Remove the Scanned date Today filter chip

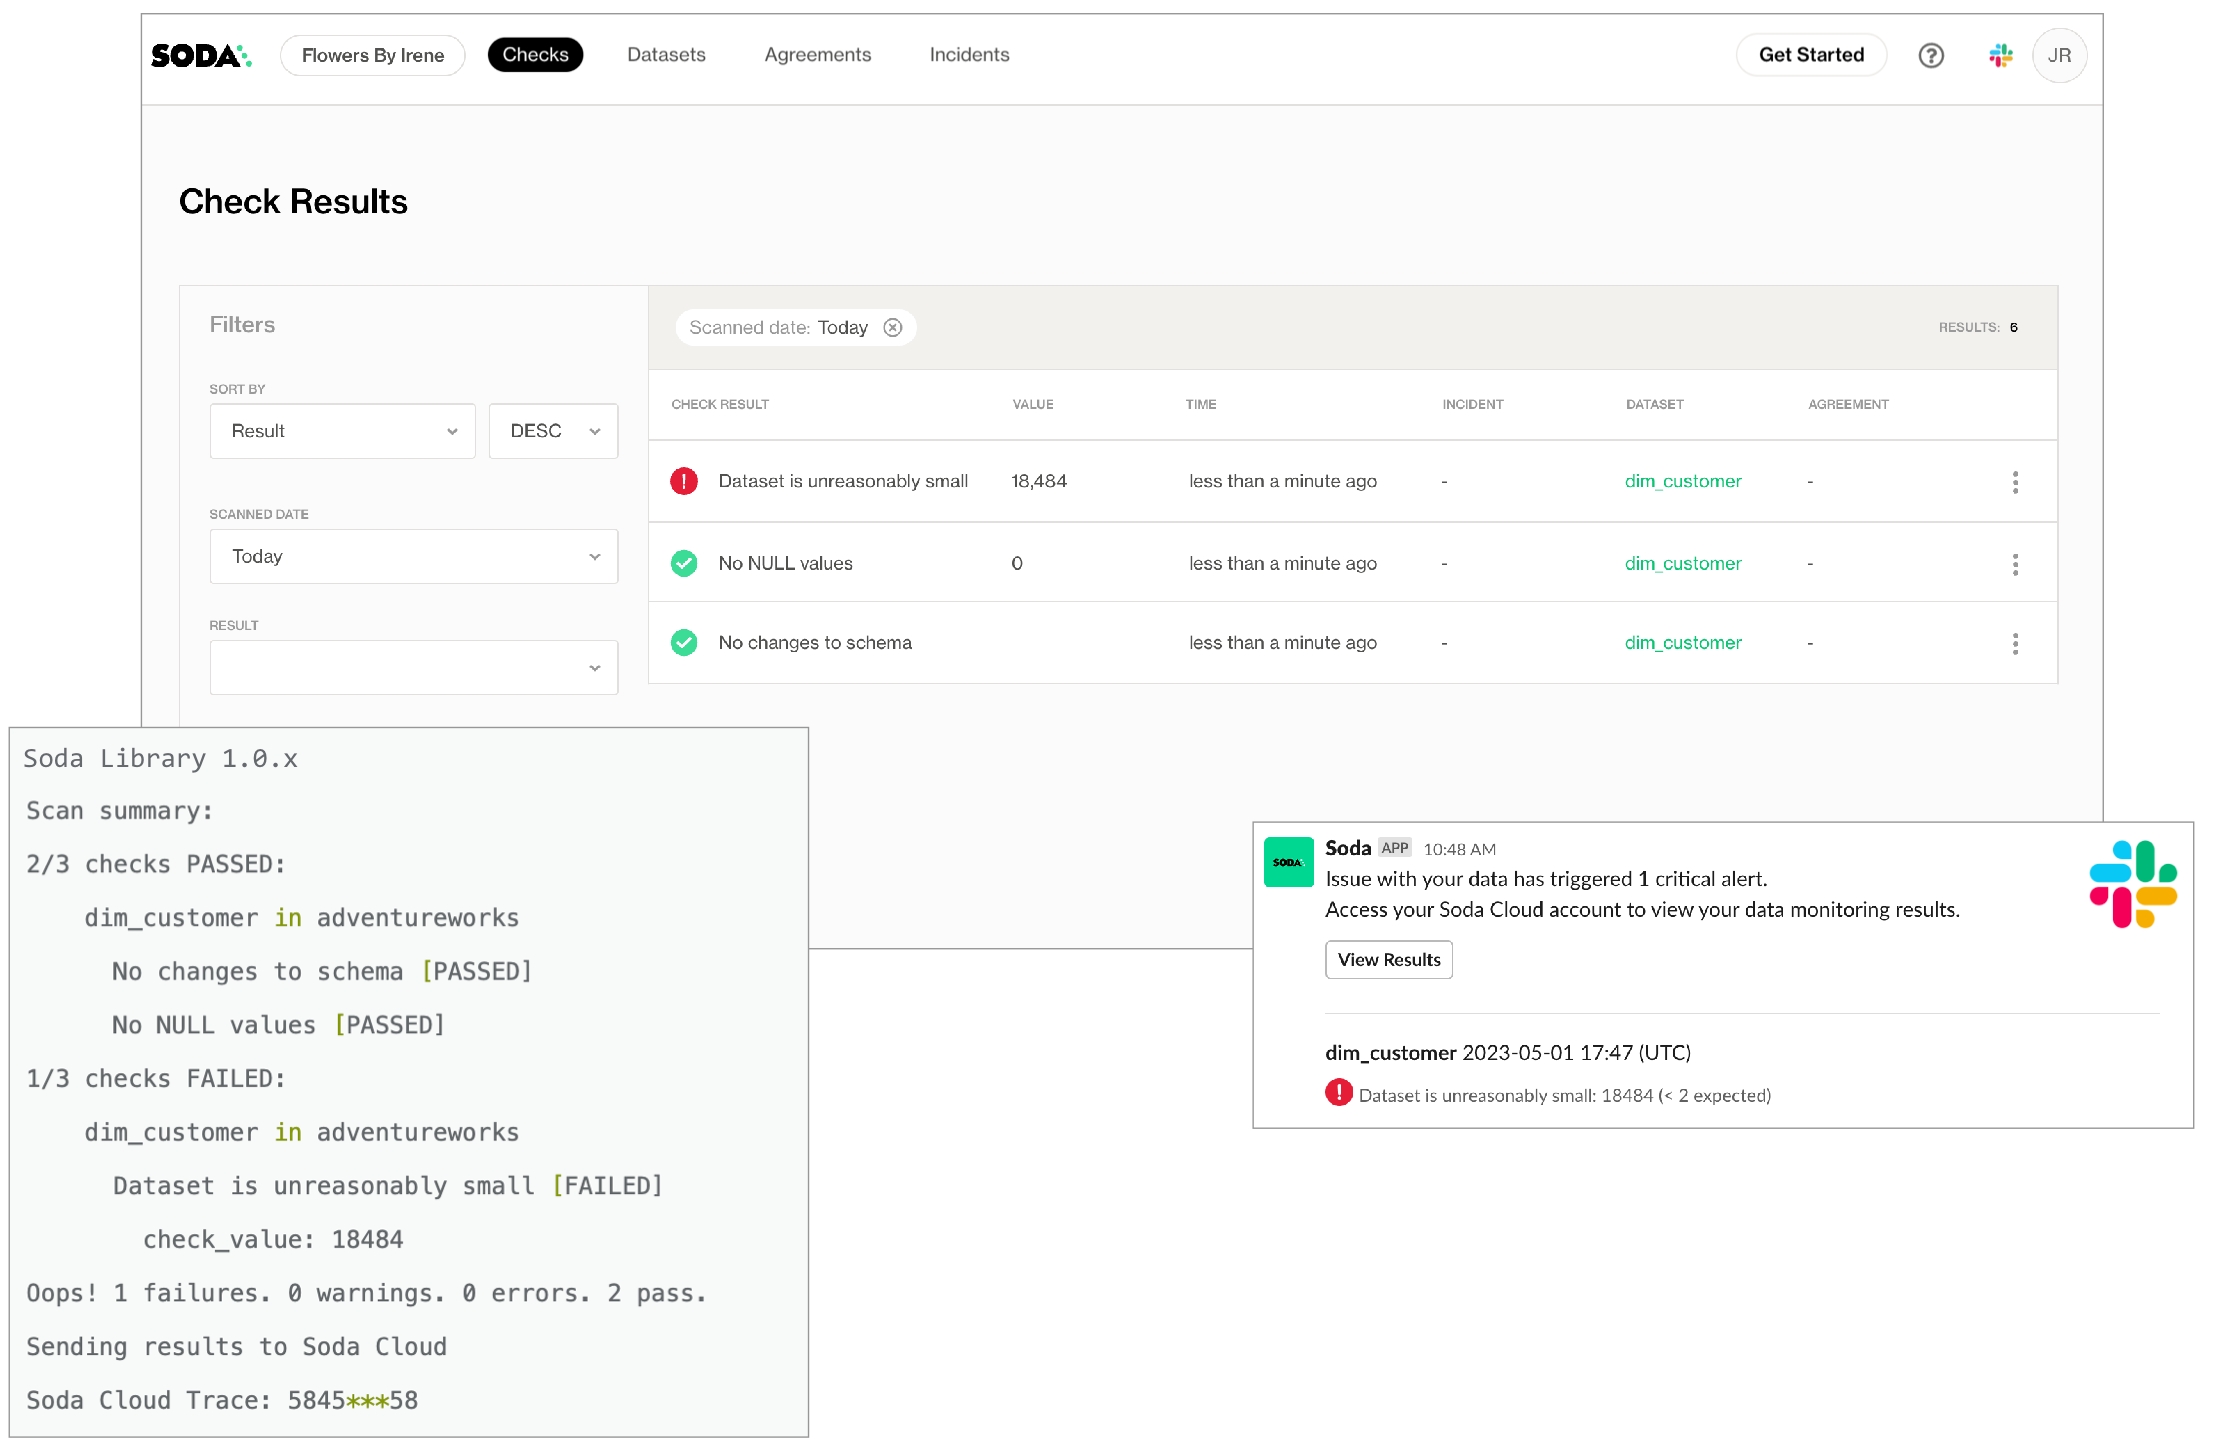coord(893,327)
